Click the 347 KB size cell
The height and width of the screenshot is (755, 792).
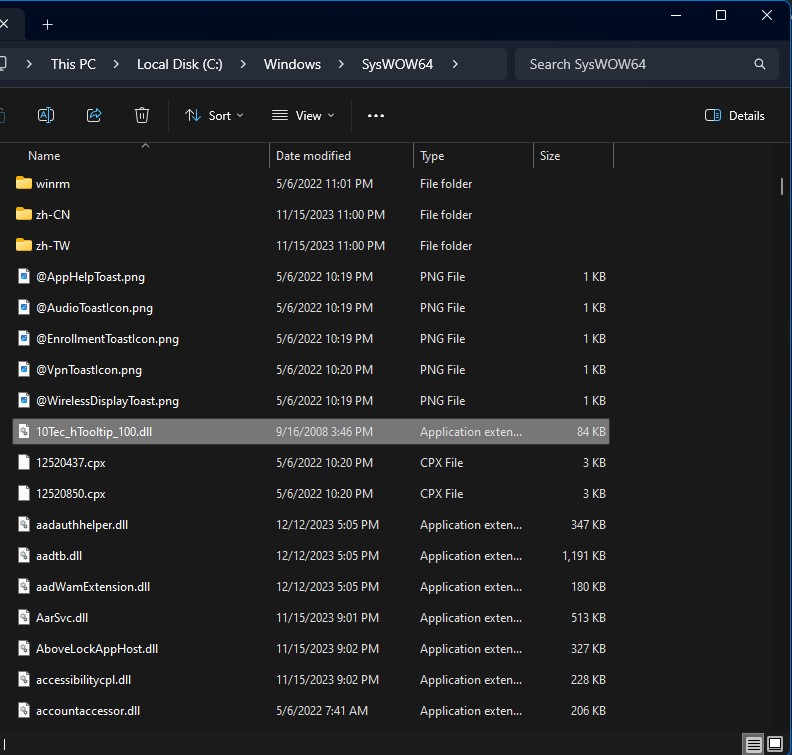point(588,525)
